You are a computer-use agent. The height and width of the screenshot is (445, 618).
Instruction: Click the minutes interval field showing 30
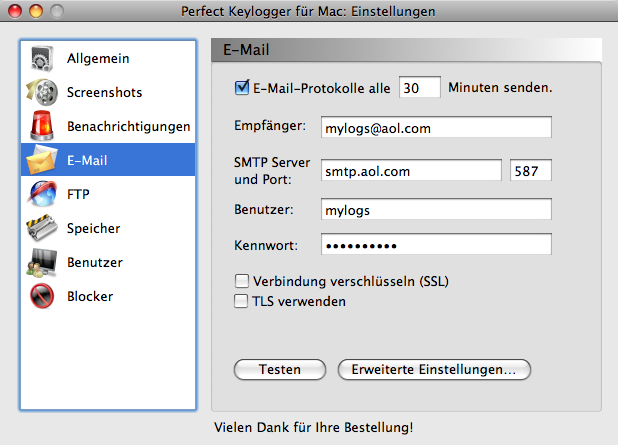pyautogui.click(x=420, y=87)
